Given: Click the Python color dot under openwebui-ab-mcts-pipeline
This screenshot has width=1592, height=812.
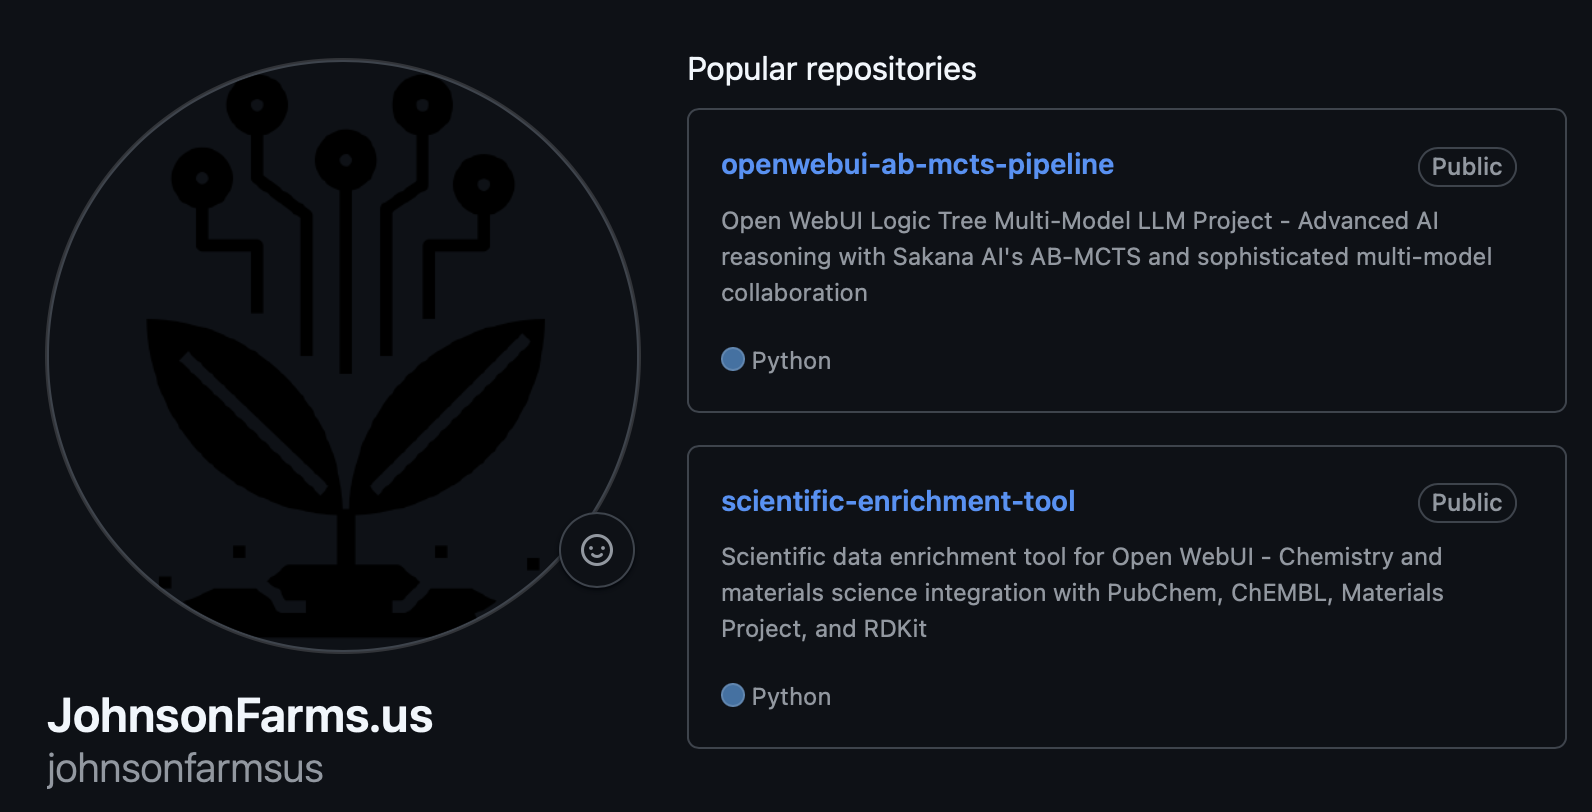Looking at the screenshot, I should coord(733,360).
